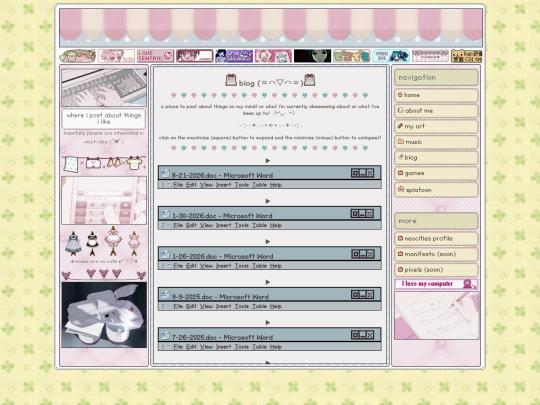
Task: Open Tools menu in the 7-26-2025.doc window
Action: pyautogui.click(x=242, y=347)
